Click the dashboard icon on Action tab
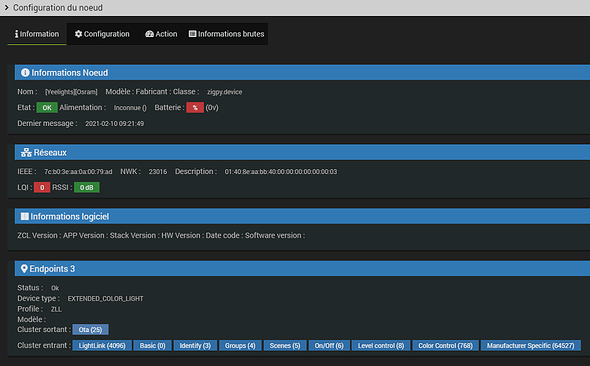 (x=149, y=34)
